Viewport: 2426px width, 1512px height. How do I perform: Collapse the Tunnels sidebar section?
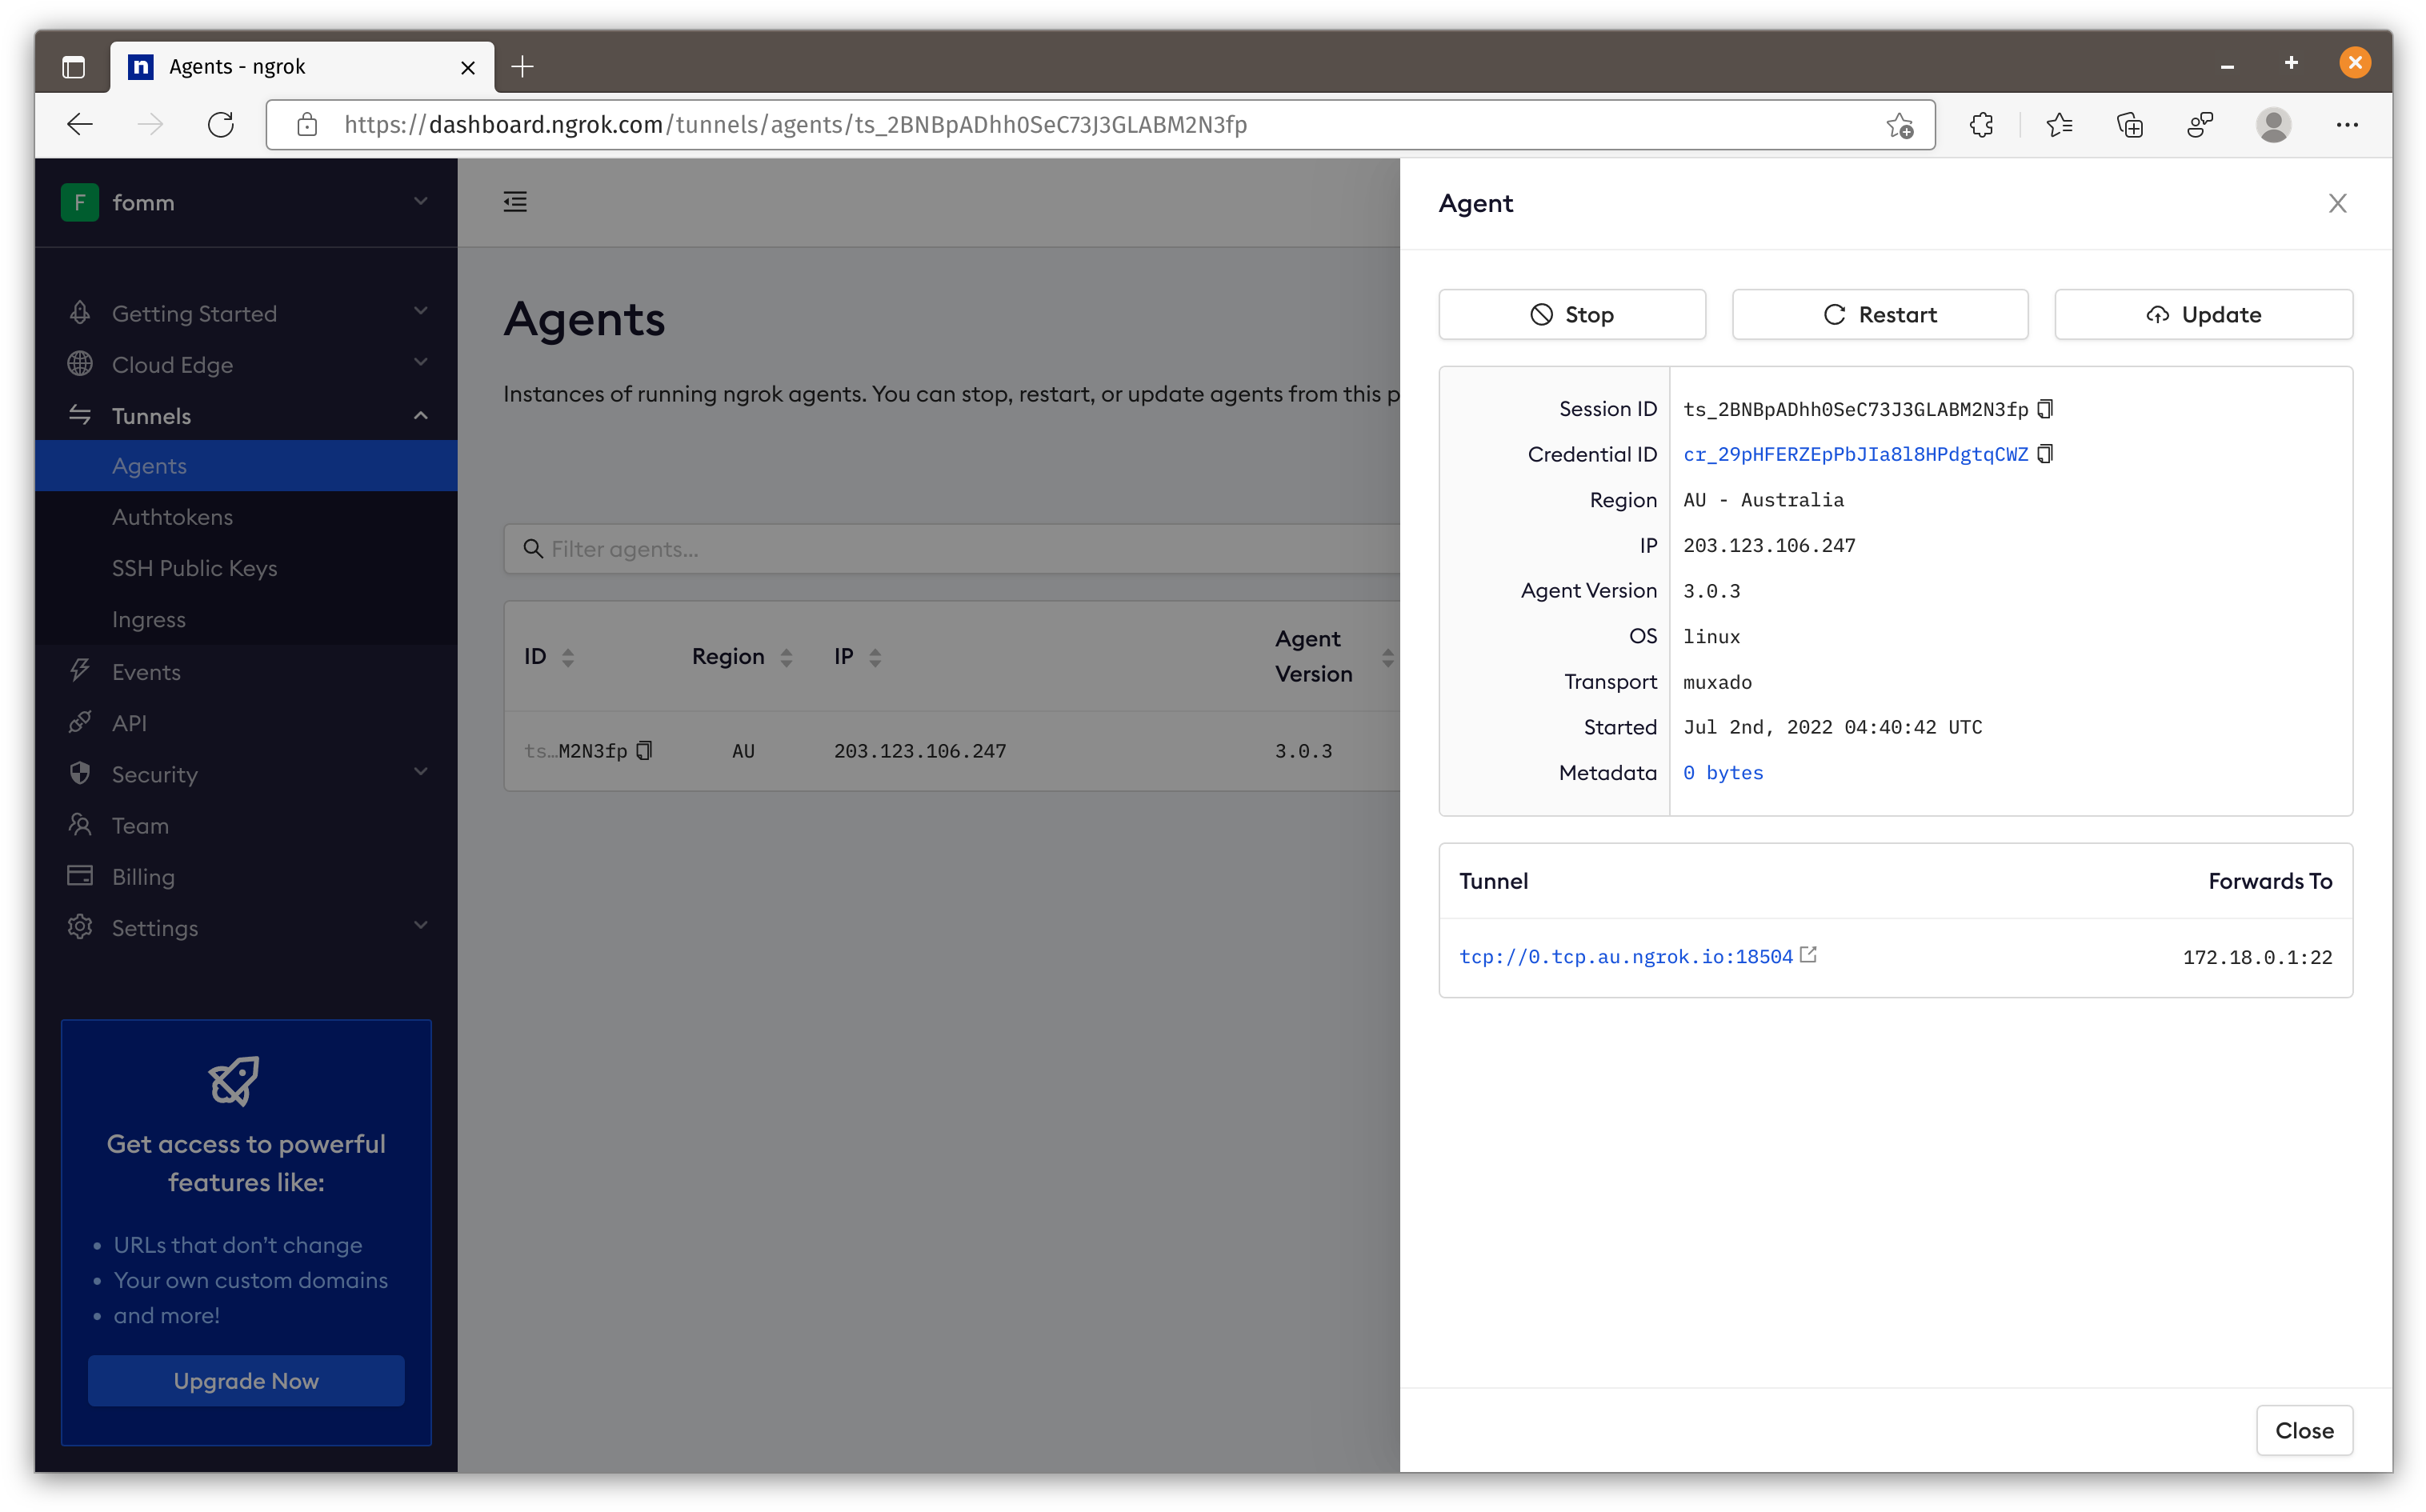[x=420, y=416]
